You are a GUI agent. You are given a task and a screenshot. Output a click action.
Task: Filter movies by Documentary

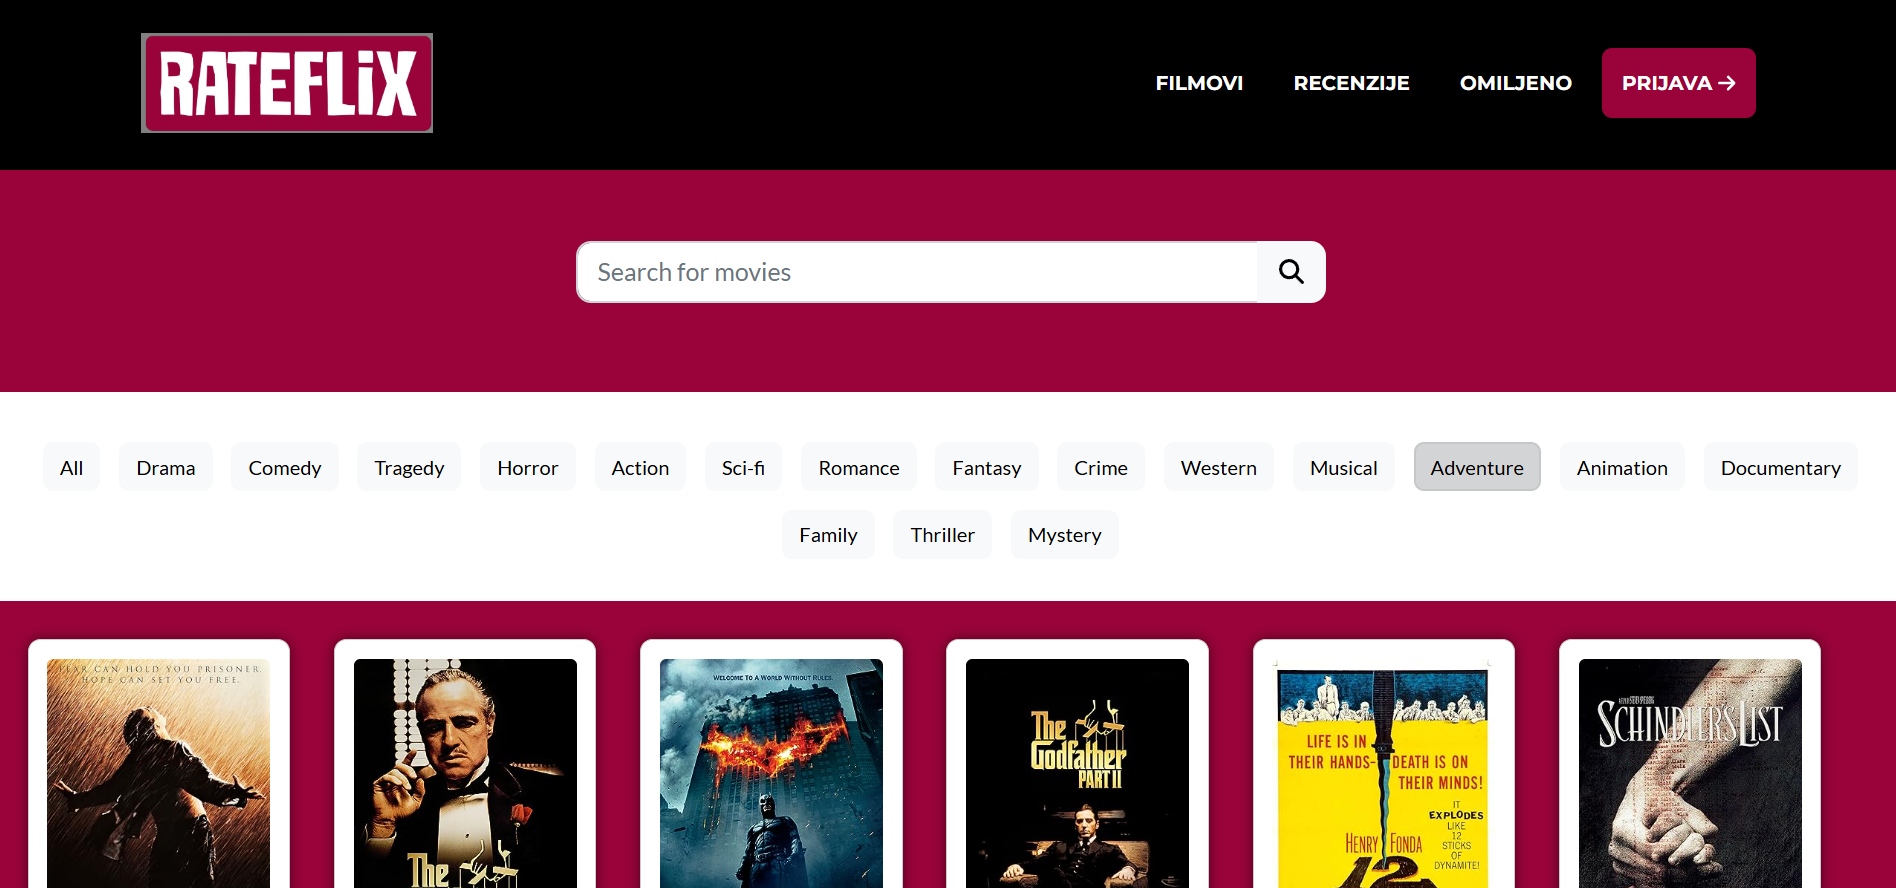1781,467
